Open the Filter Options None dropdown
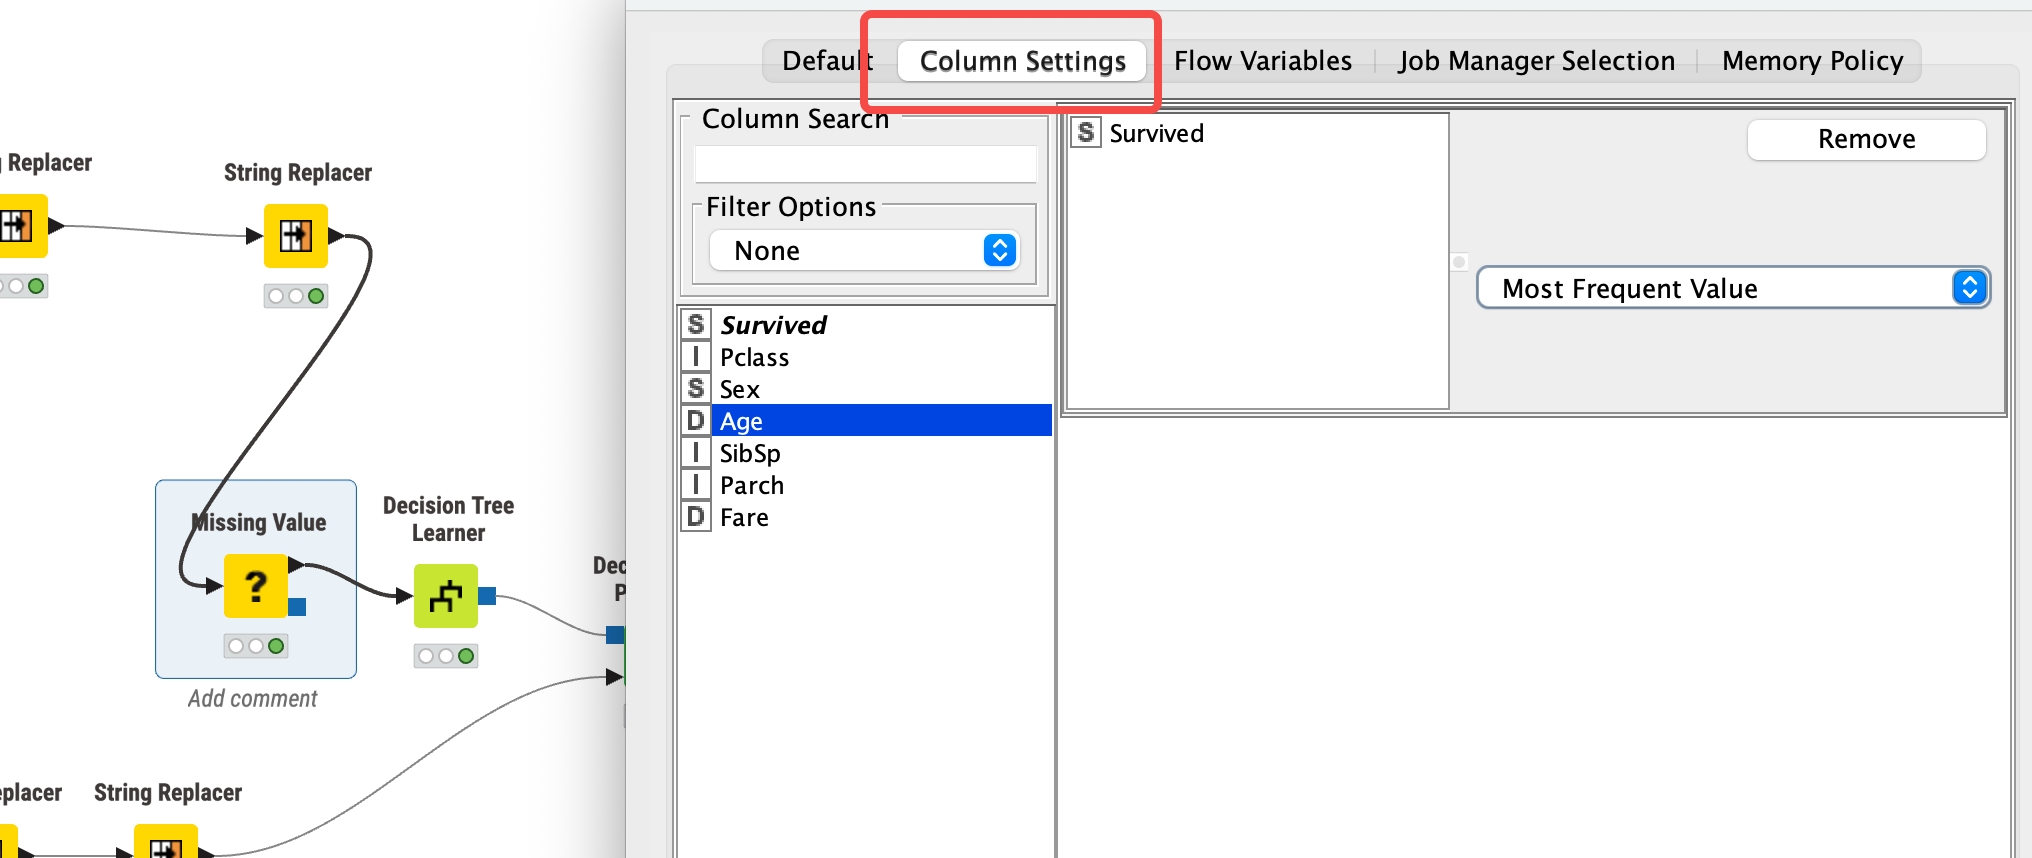The height and width of the screenshot is (858, 2032). [864, 250]
